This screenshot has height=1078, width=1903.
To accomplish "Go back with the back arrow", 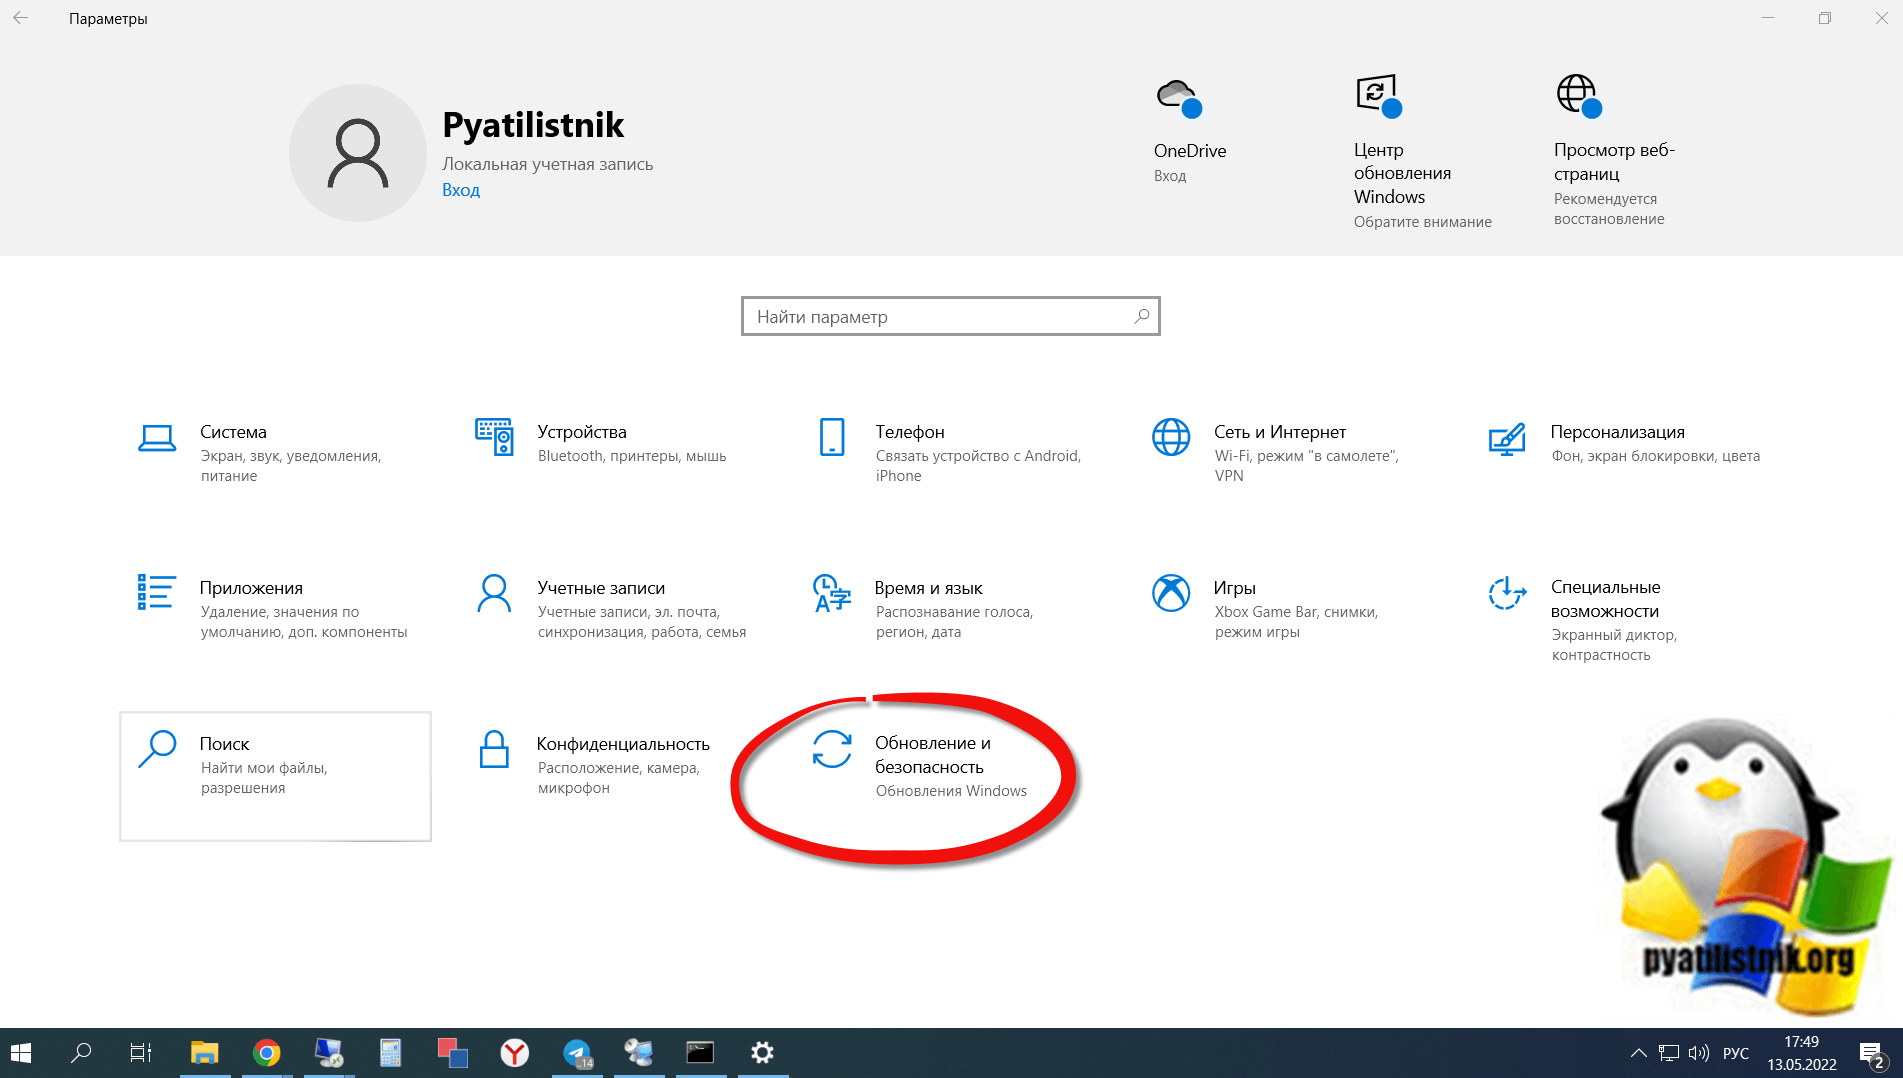I will point(20,18).
